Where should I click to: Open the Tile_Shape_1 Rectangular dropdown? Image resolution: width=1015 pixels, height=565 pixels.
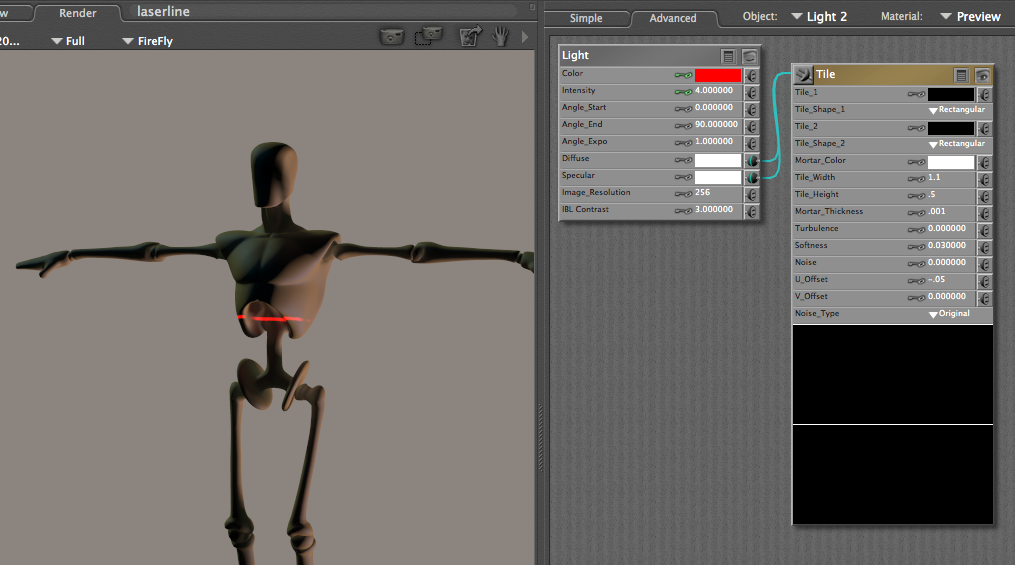956,110
